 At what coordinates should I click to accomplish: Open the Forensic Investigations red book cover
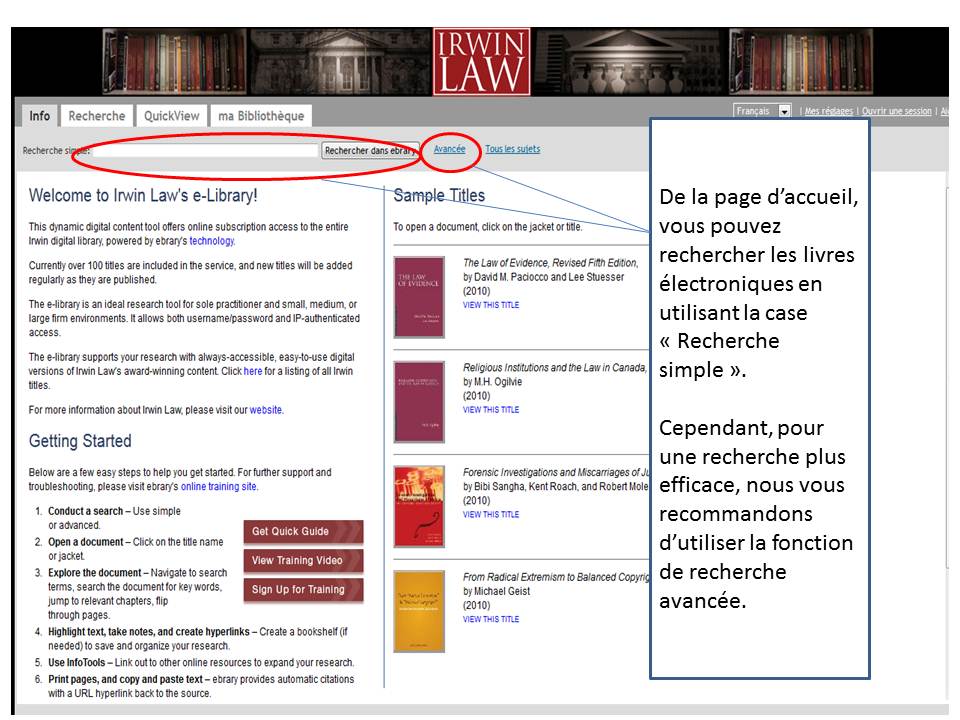coord(419,506)
